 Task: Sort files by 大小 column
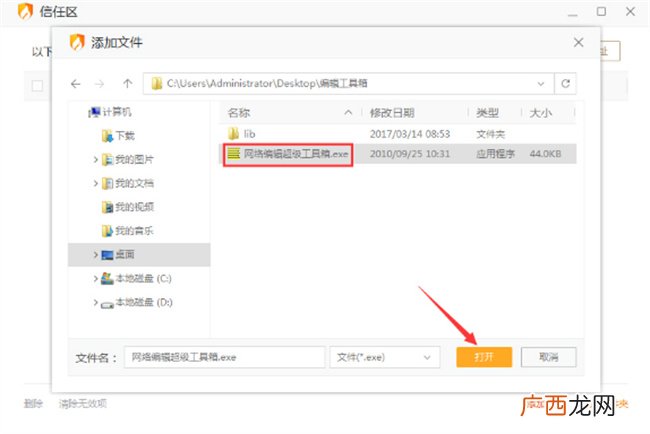[541, 113]
